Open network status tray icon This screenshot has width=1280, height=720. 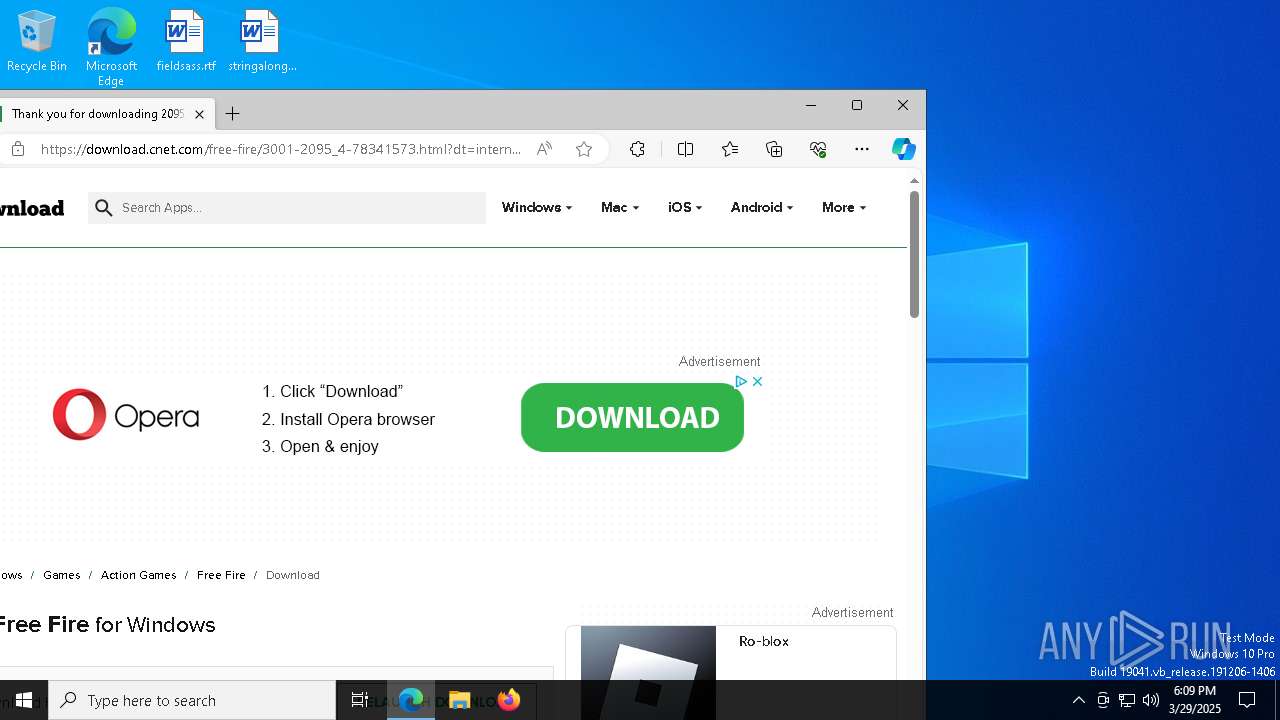1127,700
